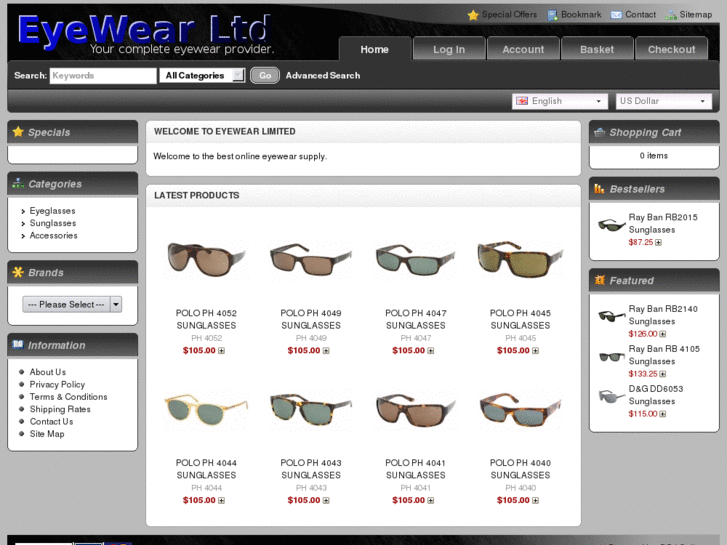Click the Bookmark icon in header

552,15
